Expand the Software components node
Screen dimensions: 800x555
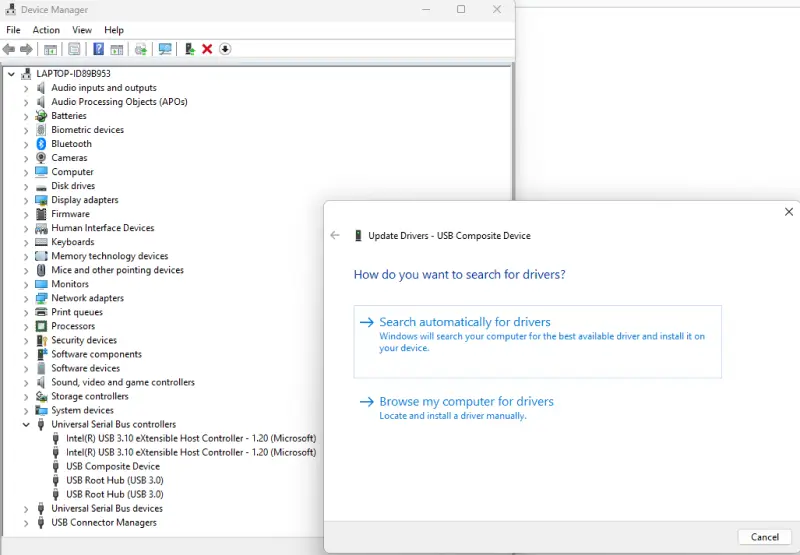(x=26, y=355)
